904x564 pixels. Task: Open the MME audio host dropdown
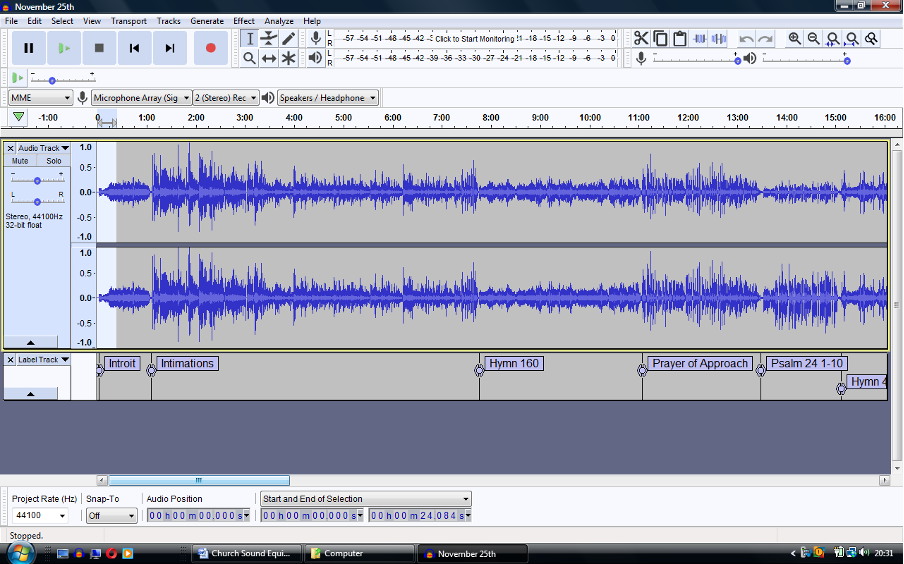[40, 98]
